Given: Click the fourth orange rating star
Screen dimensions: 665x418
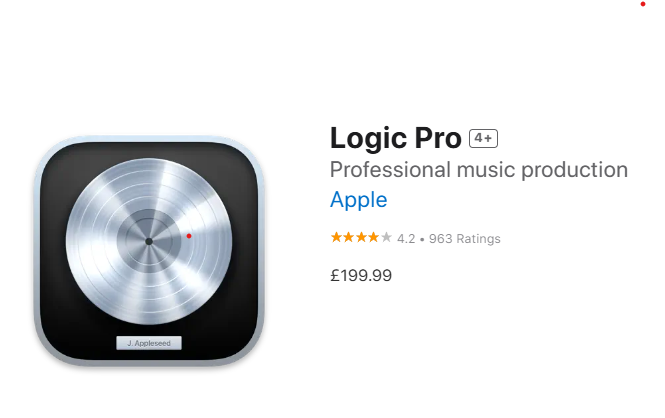Looking at the screenshot, I should 373,237.
